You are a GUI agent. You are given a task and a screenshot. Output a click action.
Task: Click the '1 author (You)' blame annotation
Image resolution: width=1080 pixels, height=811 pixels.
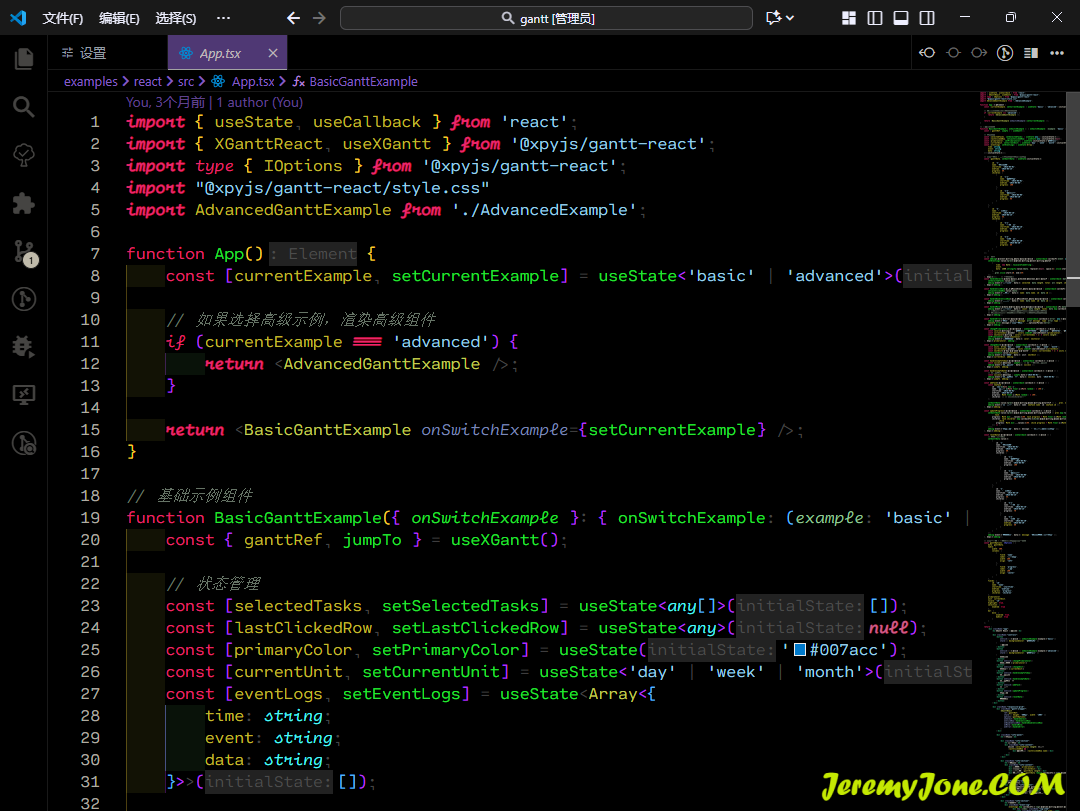tap(259, 102)
